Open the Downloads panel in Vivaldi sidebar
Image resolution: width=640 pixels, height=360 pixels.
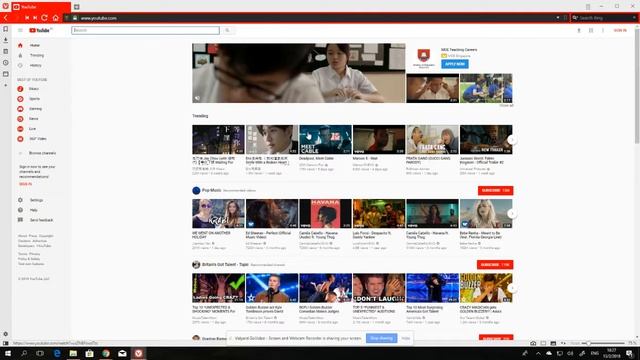pyautogui.click(x=6, y=40)
